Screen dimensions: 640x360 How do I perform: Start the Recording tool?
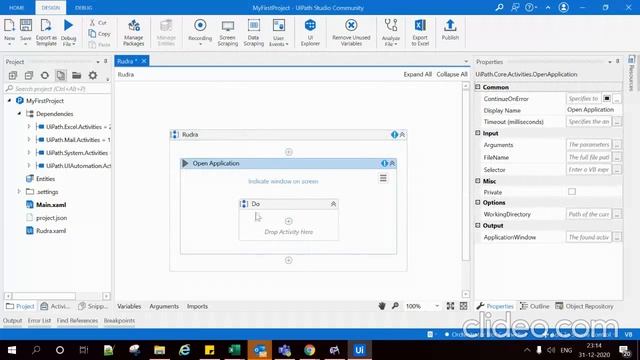tap(200, 32)
